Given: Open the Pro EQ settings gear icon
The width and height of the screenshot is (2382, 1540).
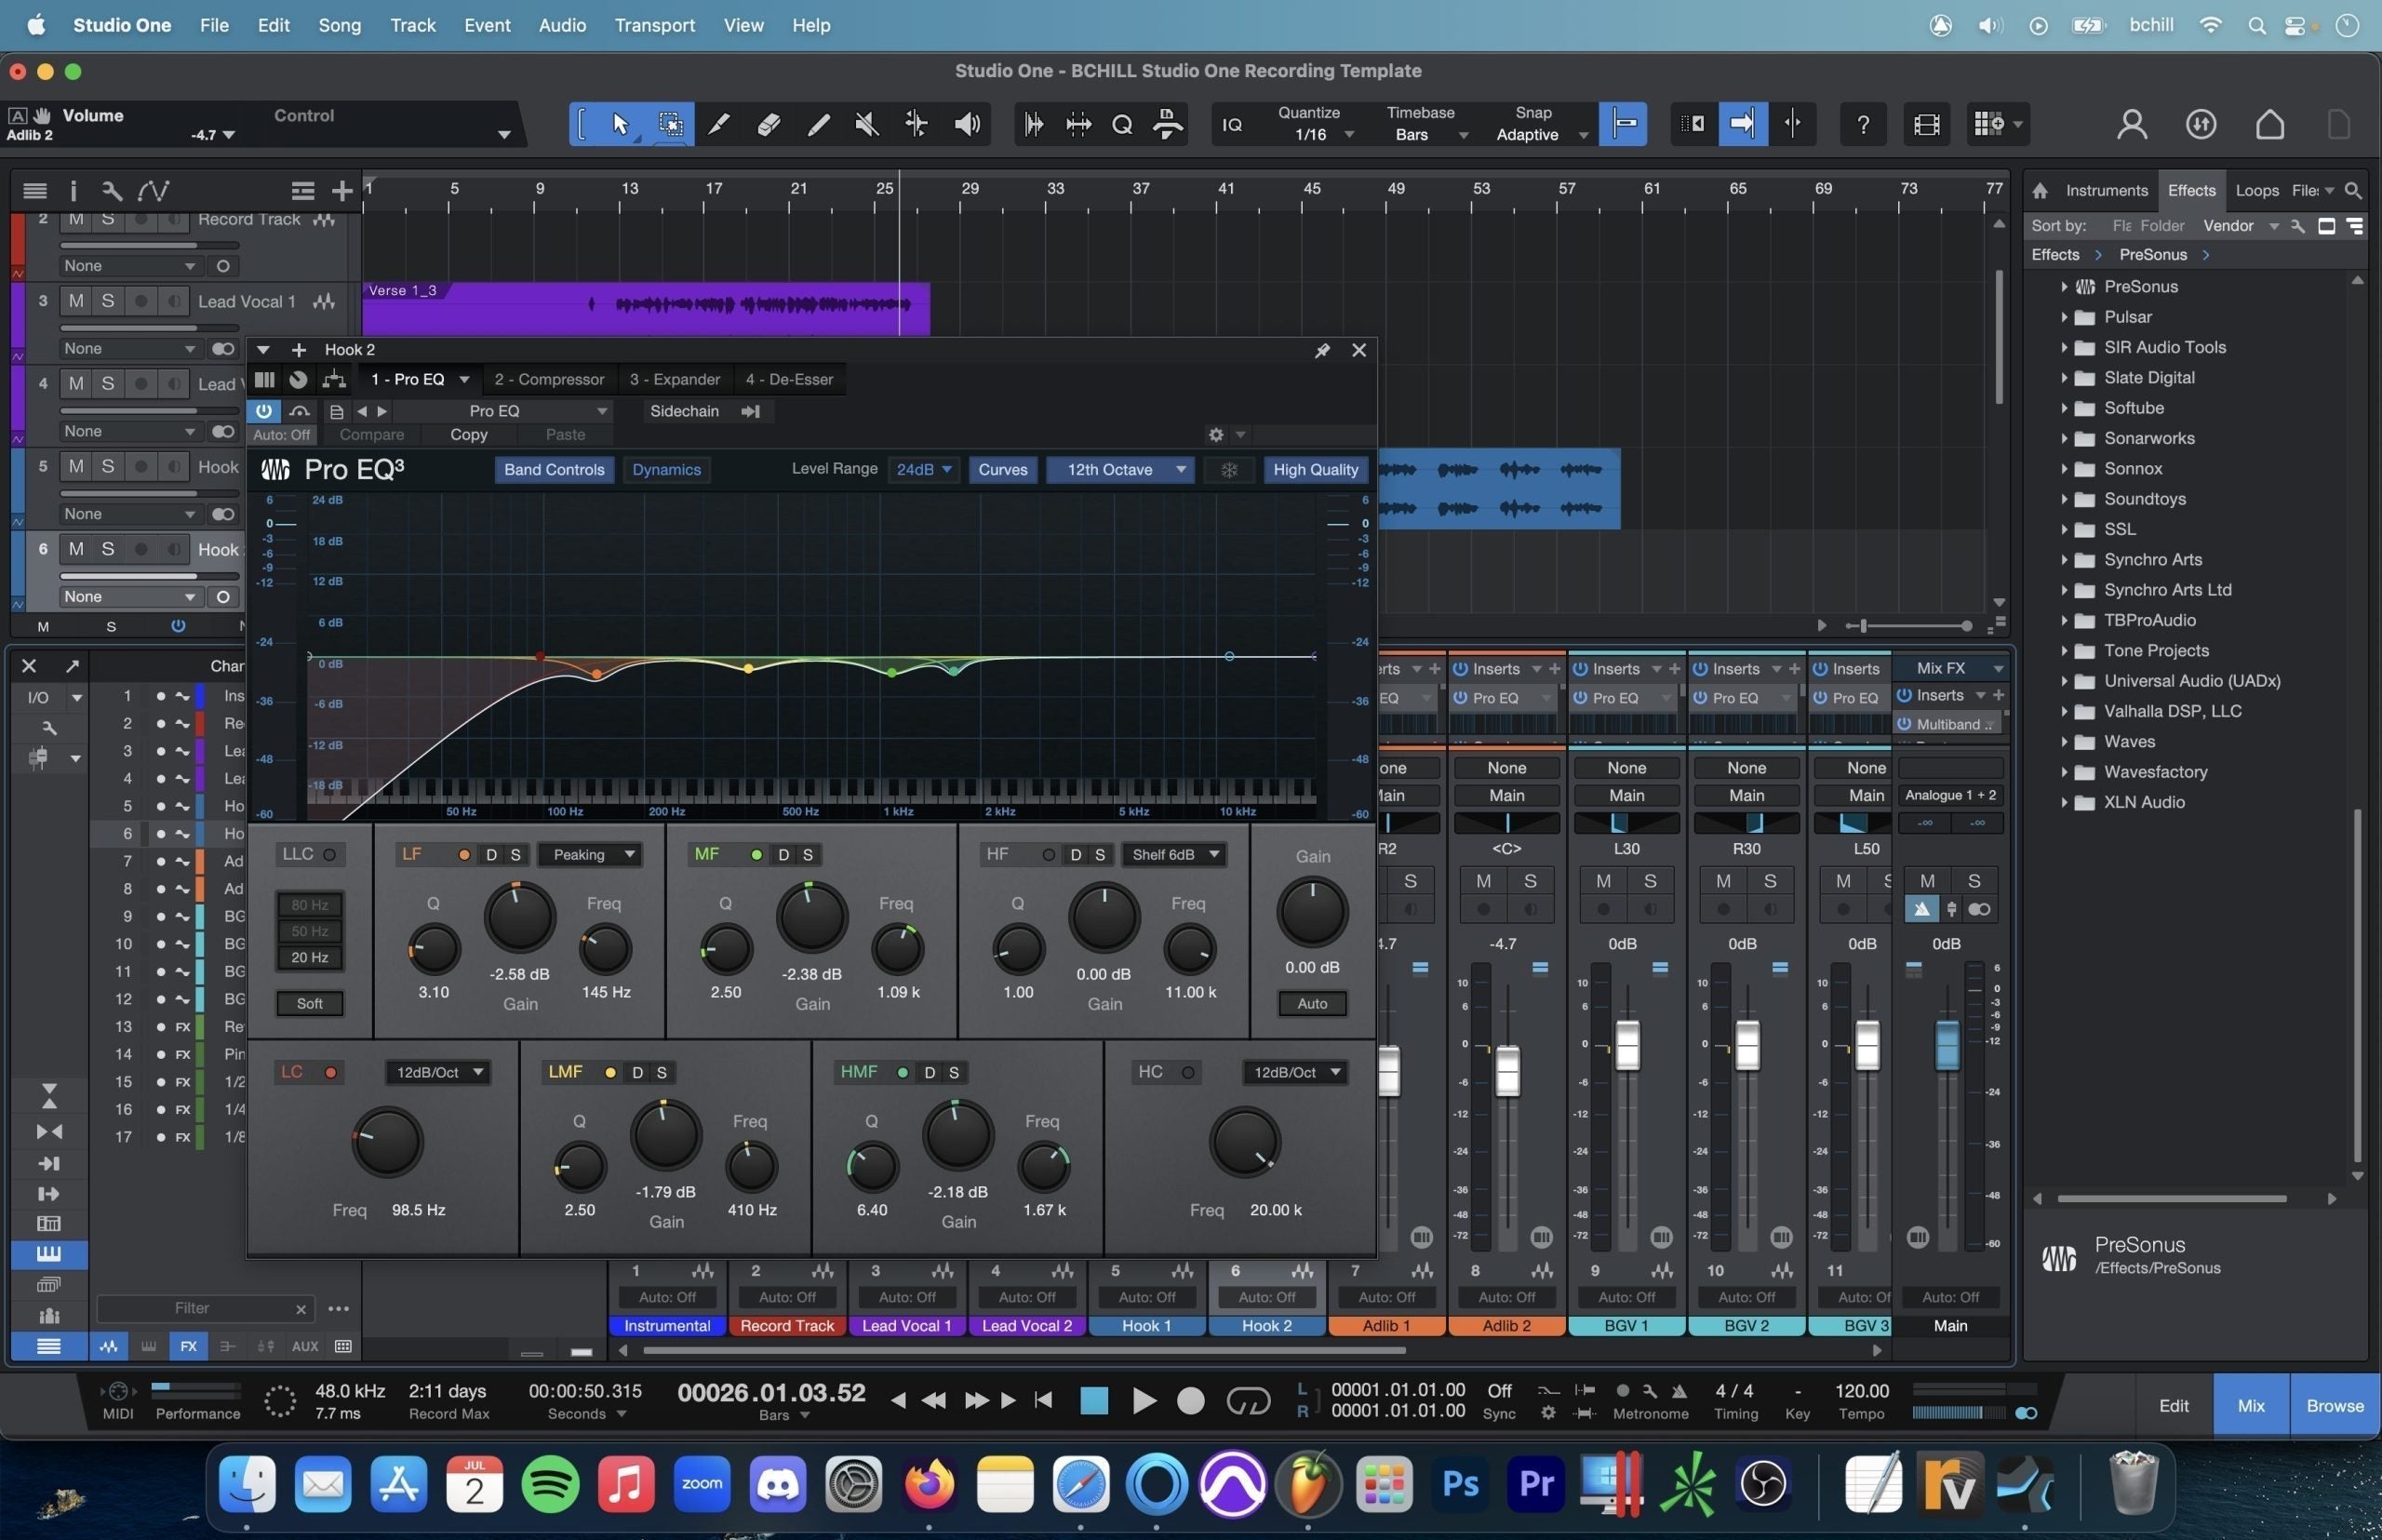Looking at the screenshot, I should click(1216, 434).
